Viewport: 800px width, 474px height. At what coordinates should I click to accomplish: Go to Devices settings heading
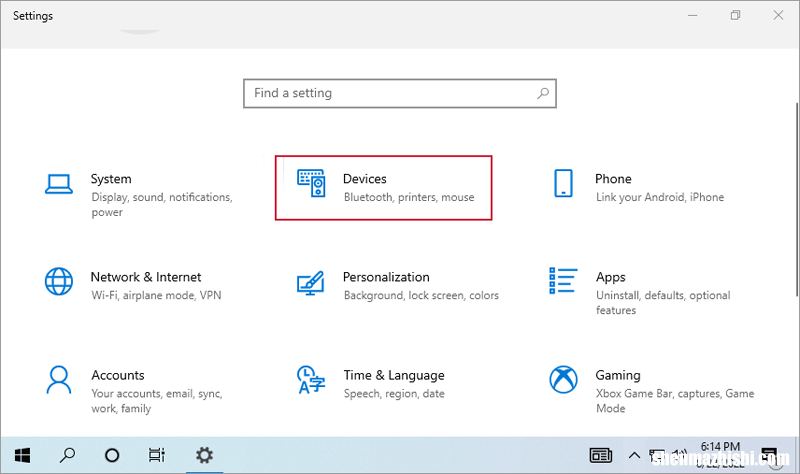(365, 179)
